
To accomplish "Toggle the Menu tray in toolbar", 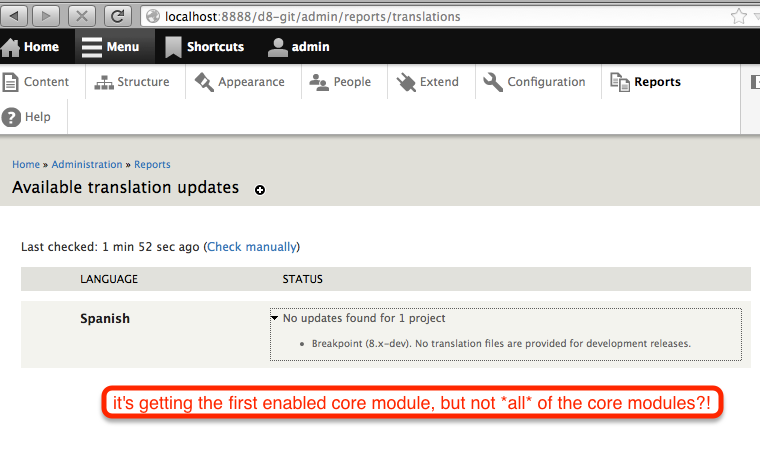I will pos(115,47).
